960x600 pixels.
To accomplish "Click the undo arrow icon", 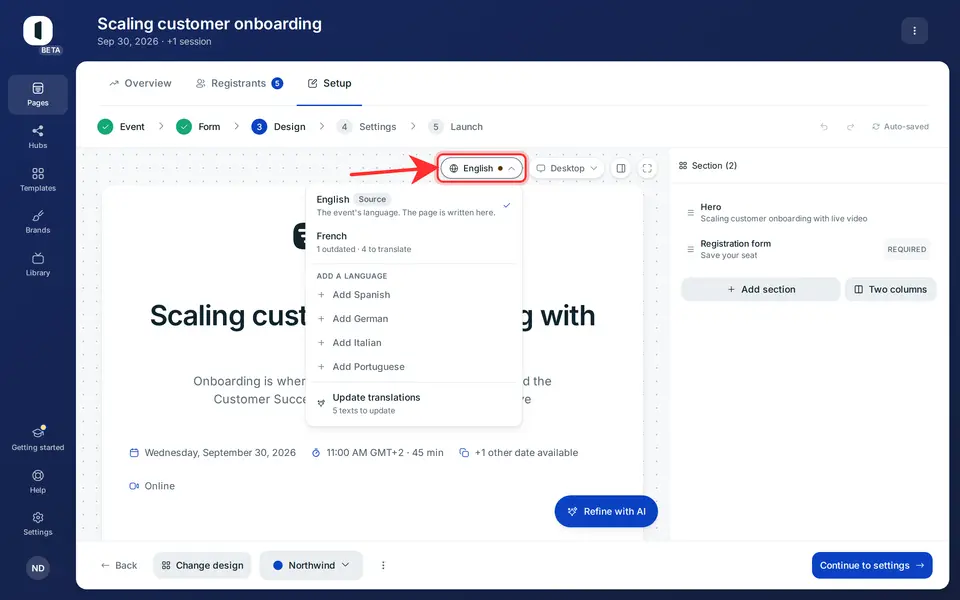I will (824, 127).
